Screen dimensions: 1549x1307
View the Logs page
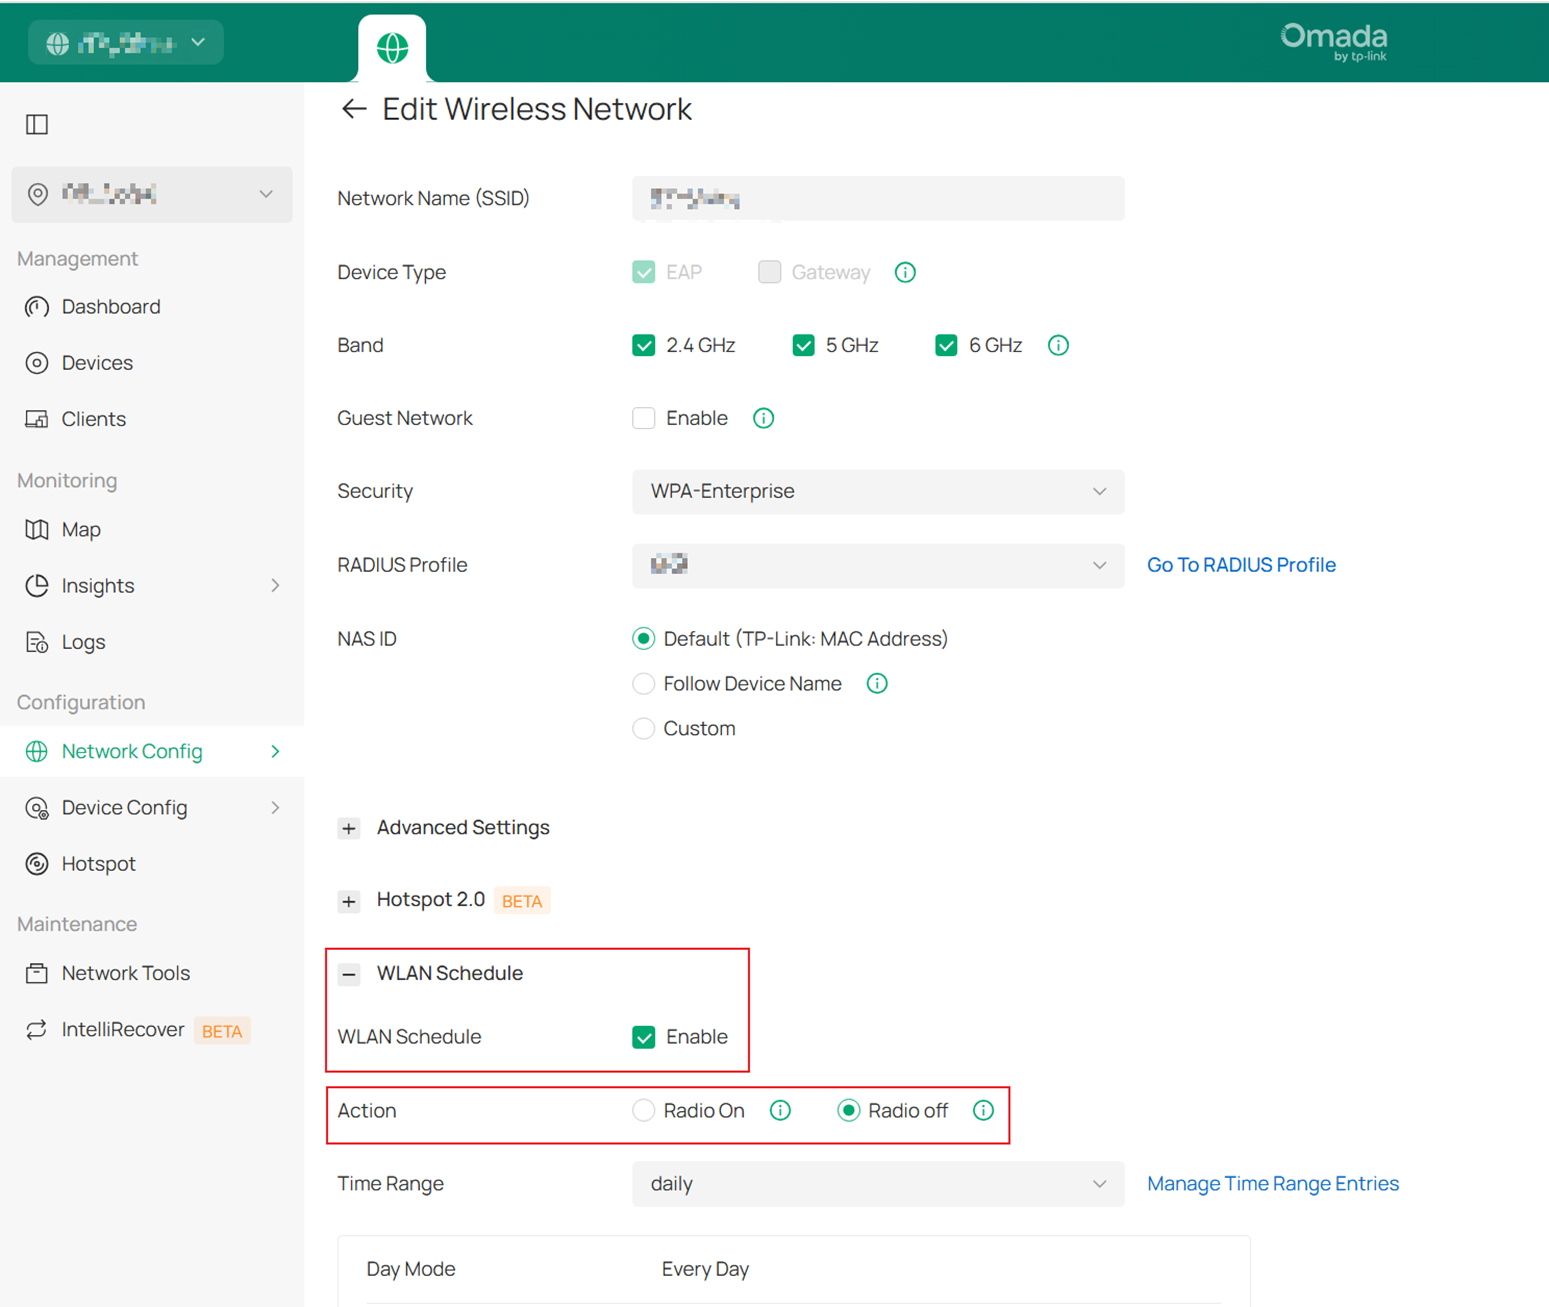click(83, 641)
